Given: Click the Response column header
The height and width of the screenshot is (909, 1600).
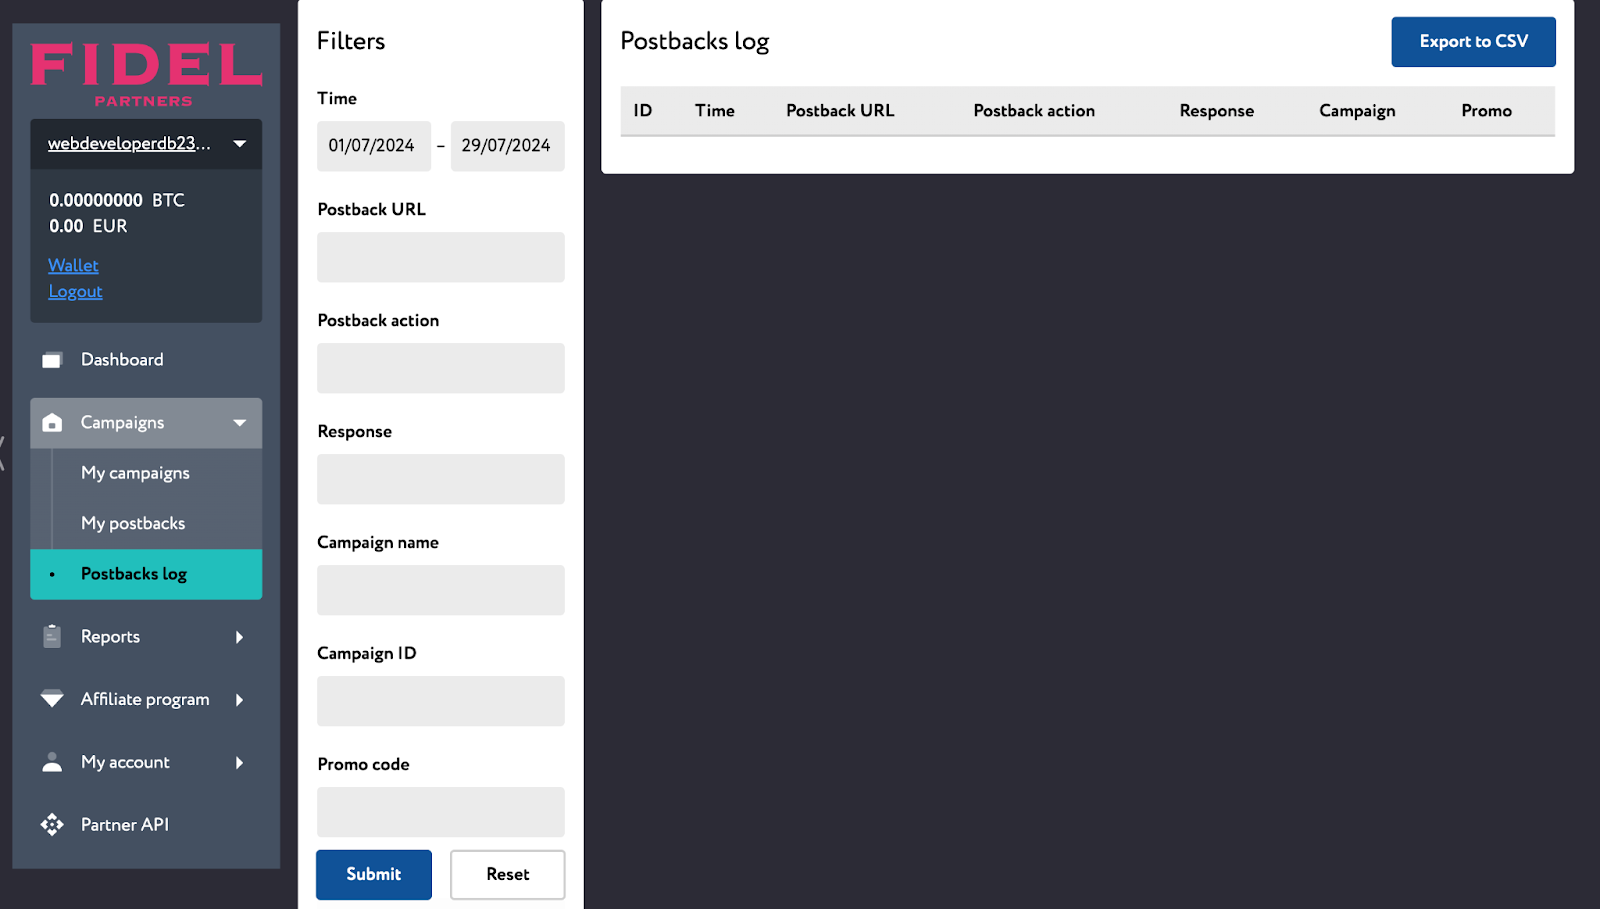Looking at the screenshot, I should (x=1216, y=111).
